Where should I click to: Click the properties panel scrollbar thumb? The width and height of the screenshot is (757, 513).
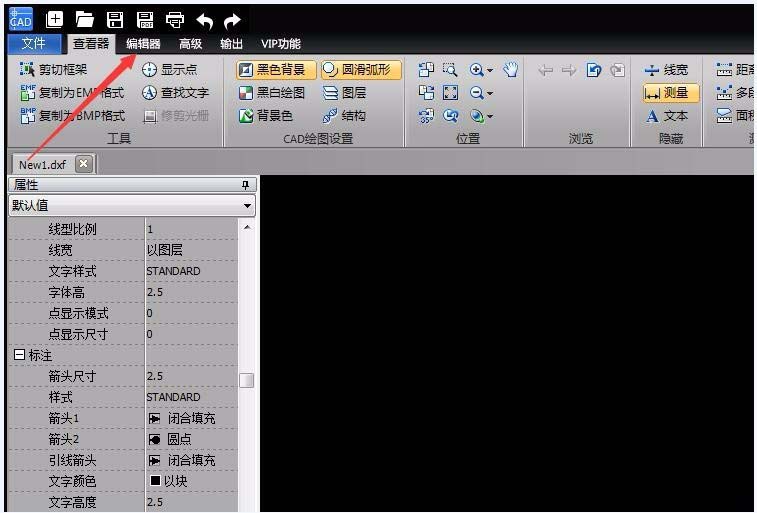(246, 380)
